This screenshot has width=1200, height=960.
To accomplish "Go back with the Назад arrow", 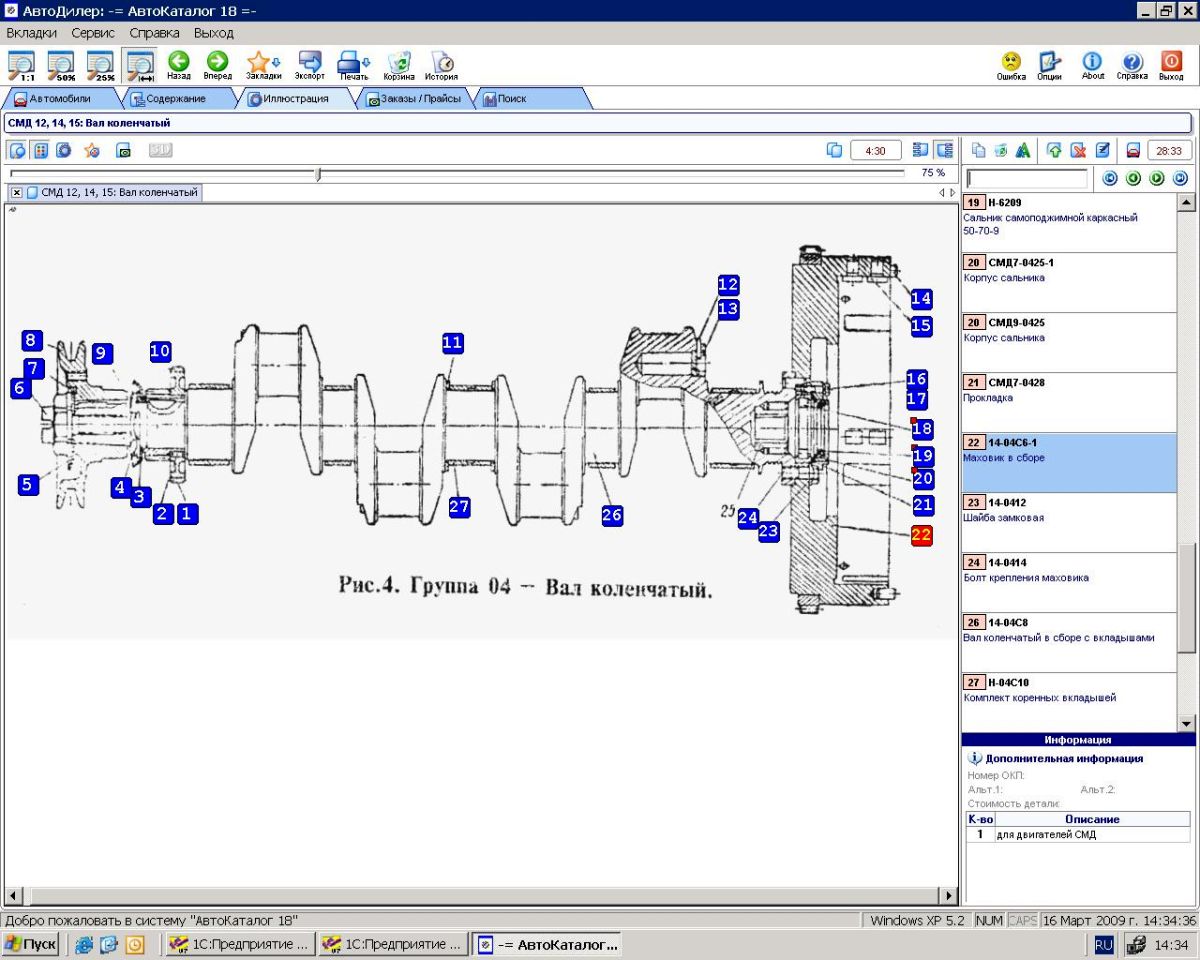I will click(179, 64).
